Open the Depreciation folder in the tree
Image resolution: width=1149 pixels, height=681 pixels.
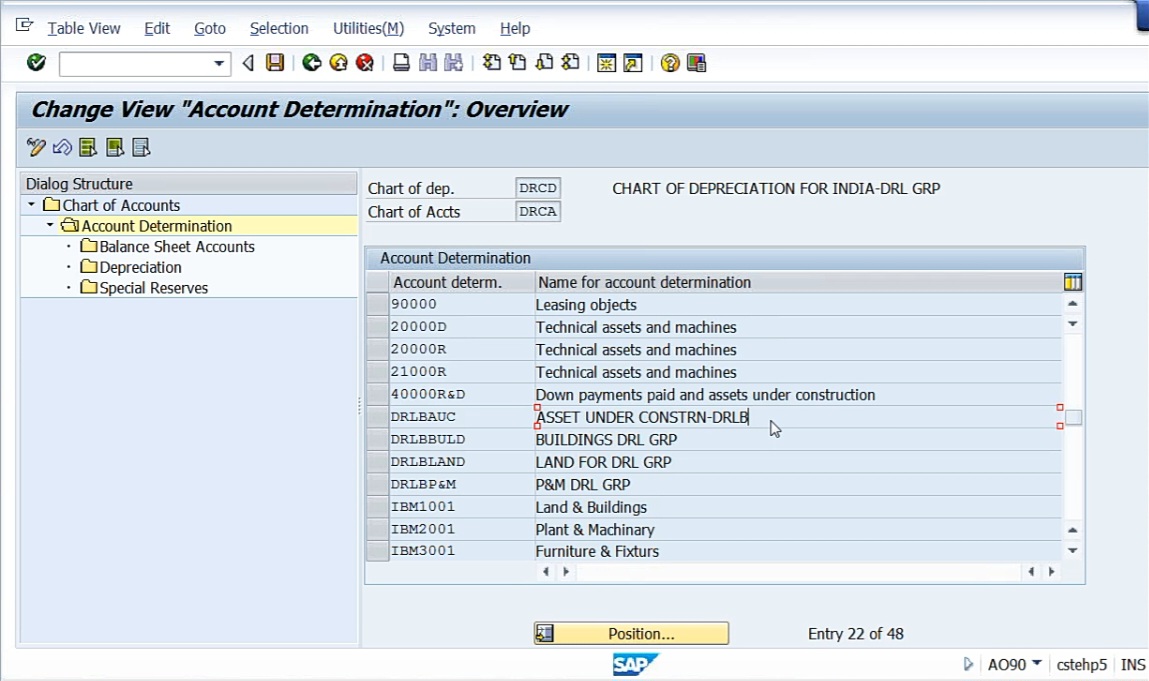pos(131,267)
